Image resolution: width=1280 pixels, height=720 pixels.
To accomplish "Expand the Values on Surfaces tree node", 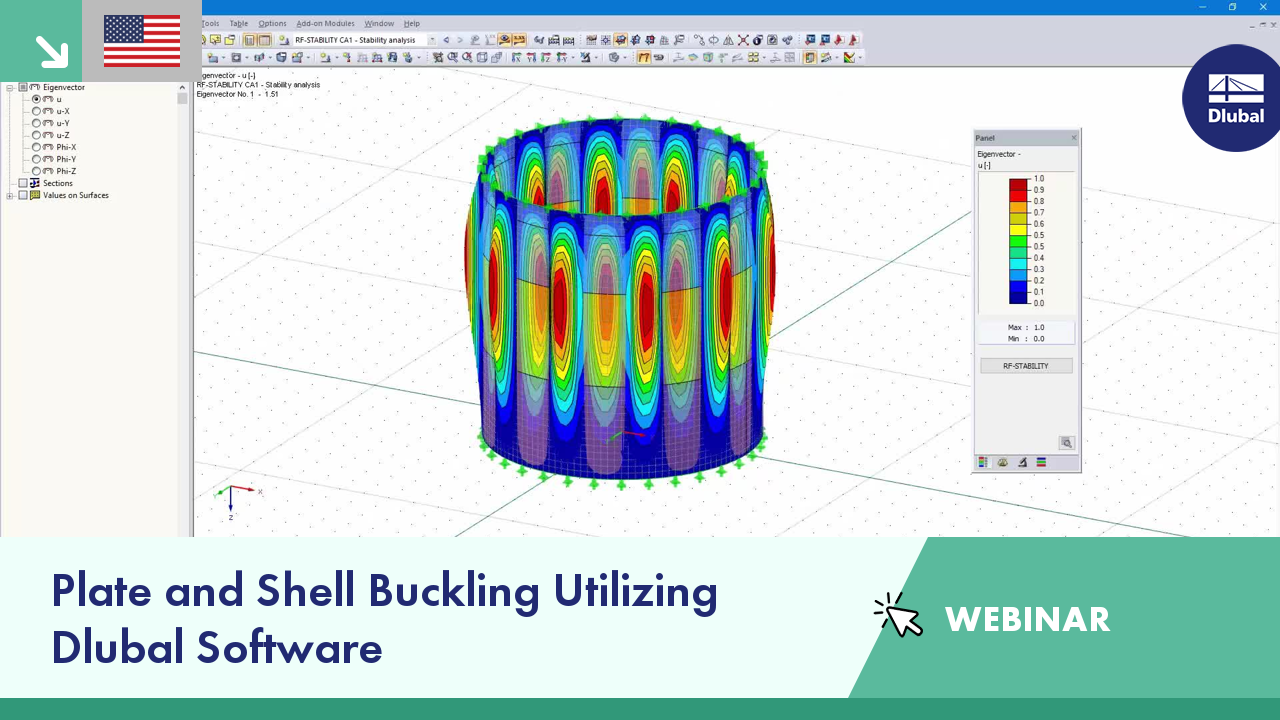I will (9, 195).
